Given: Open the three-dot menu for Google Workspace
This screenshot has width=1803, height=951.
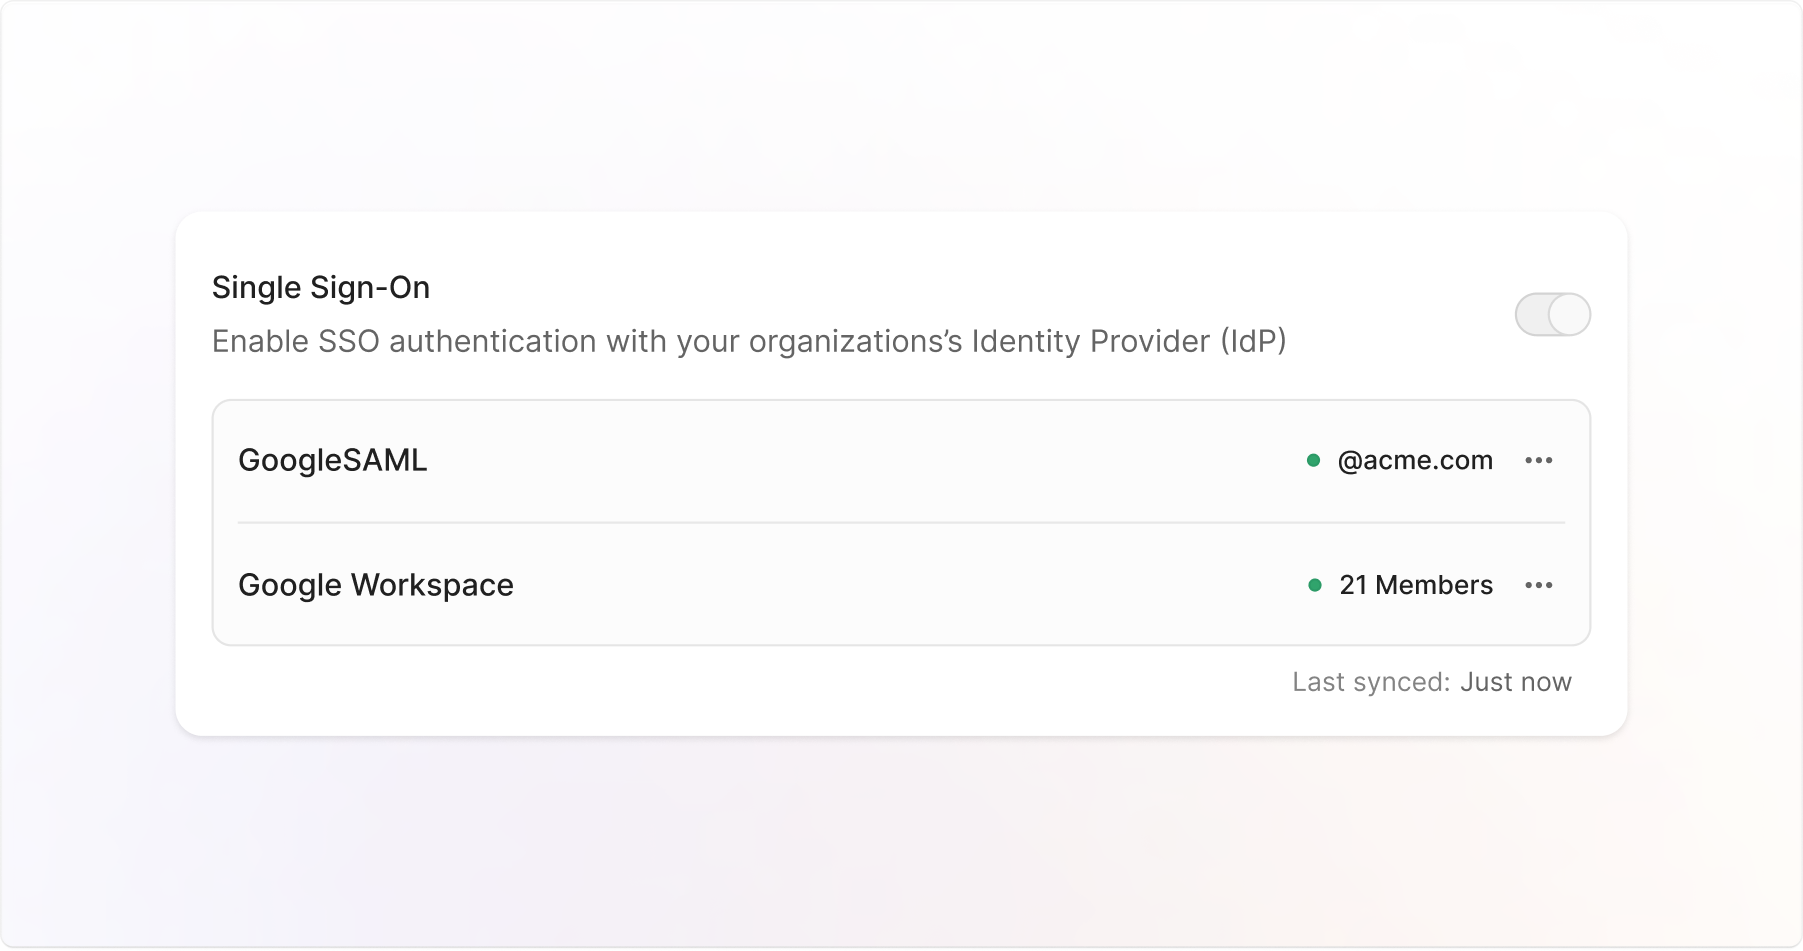Looking at the screenshot, I should [1538, 585].
